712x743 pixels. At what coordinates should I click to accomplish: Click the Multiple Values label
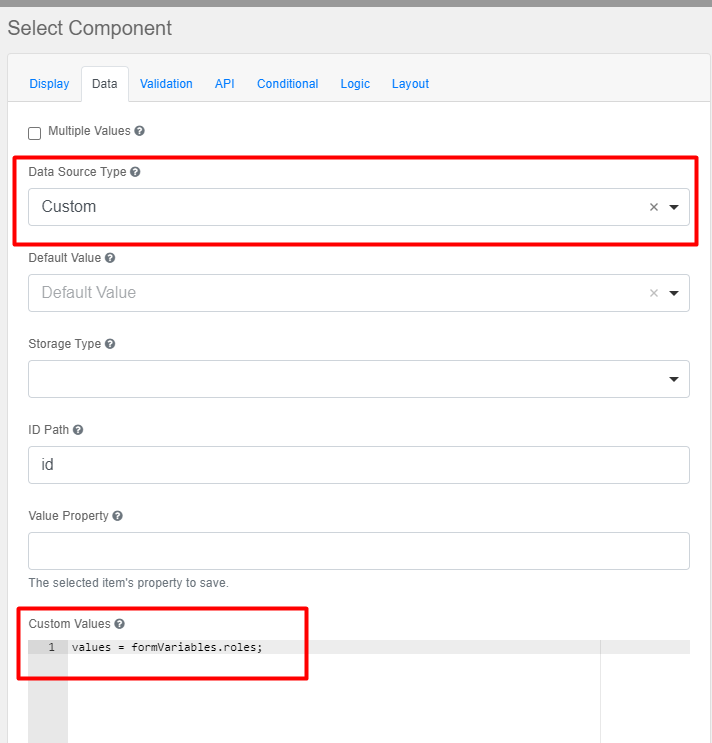coord(89,131)
